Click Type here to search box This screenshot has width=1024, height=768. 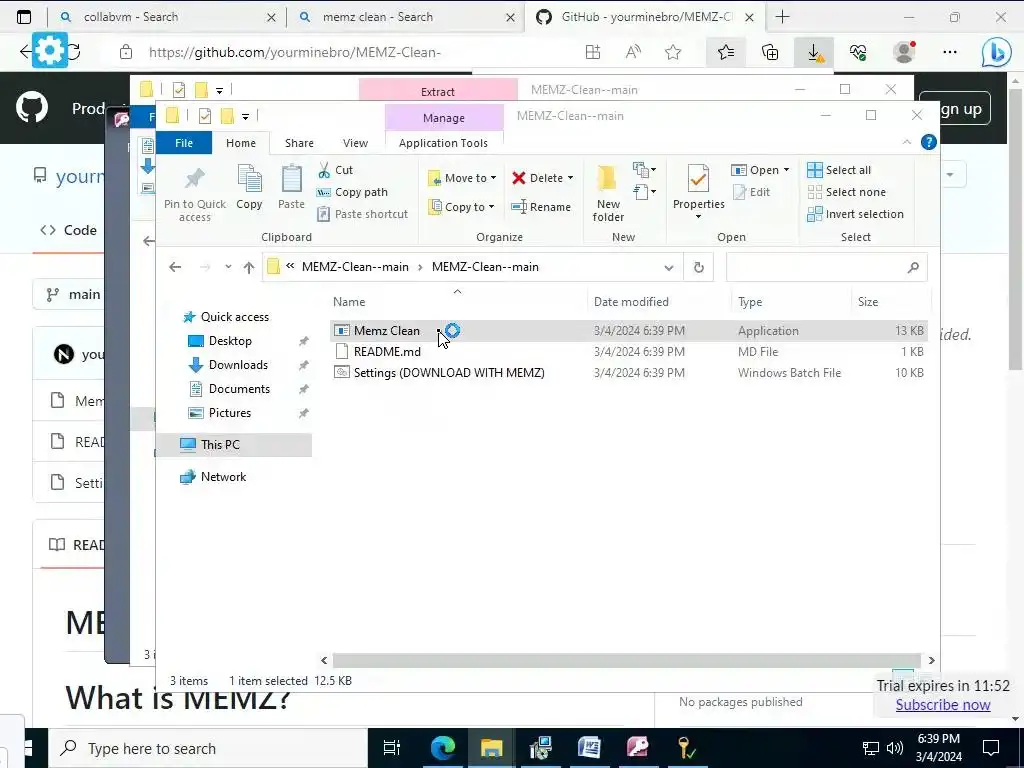209,748
